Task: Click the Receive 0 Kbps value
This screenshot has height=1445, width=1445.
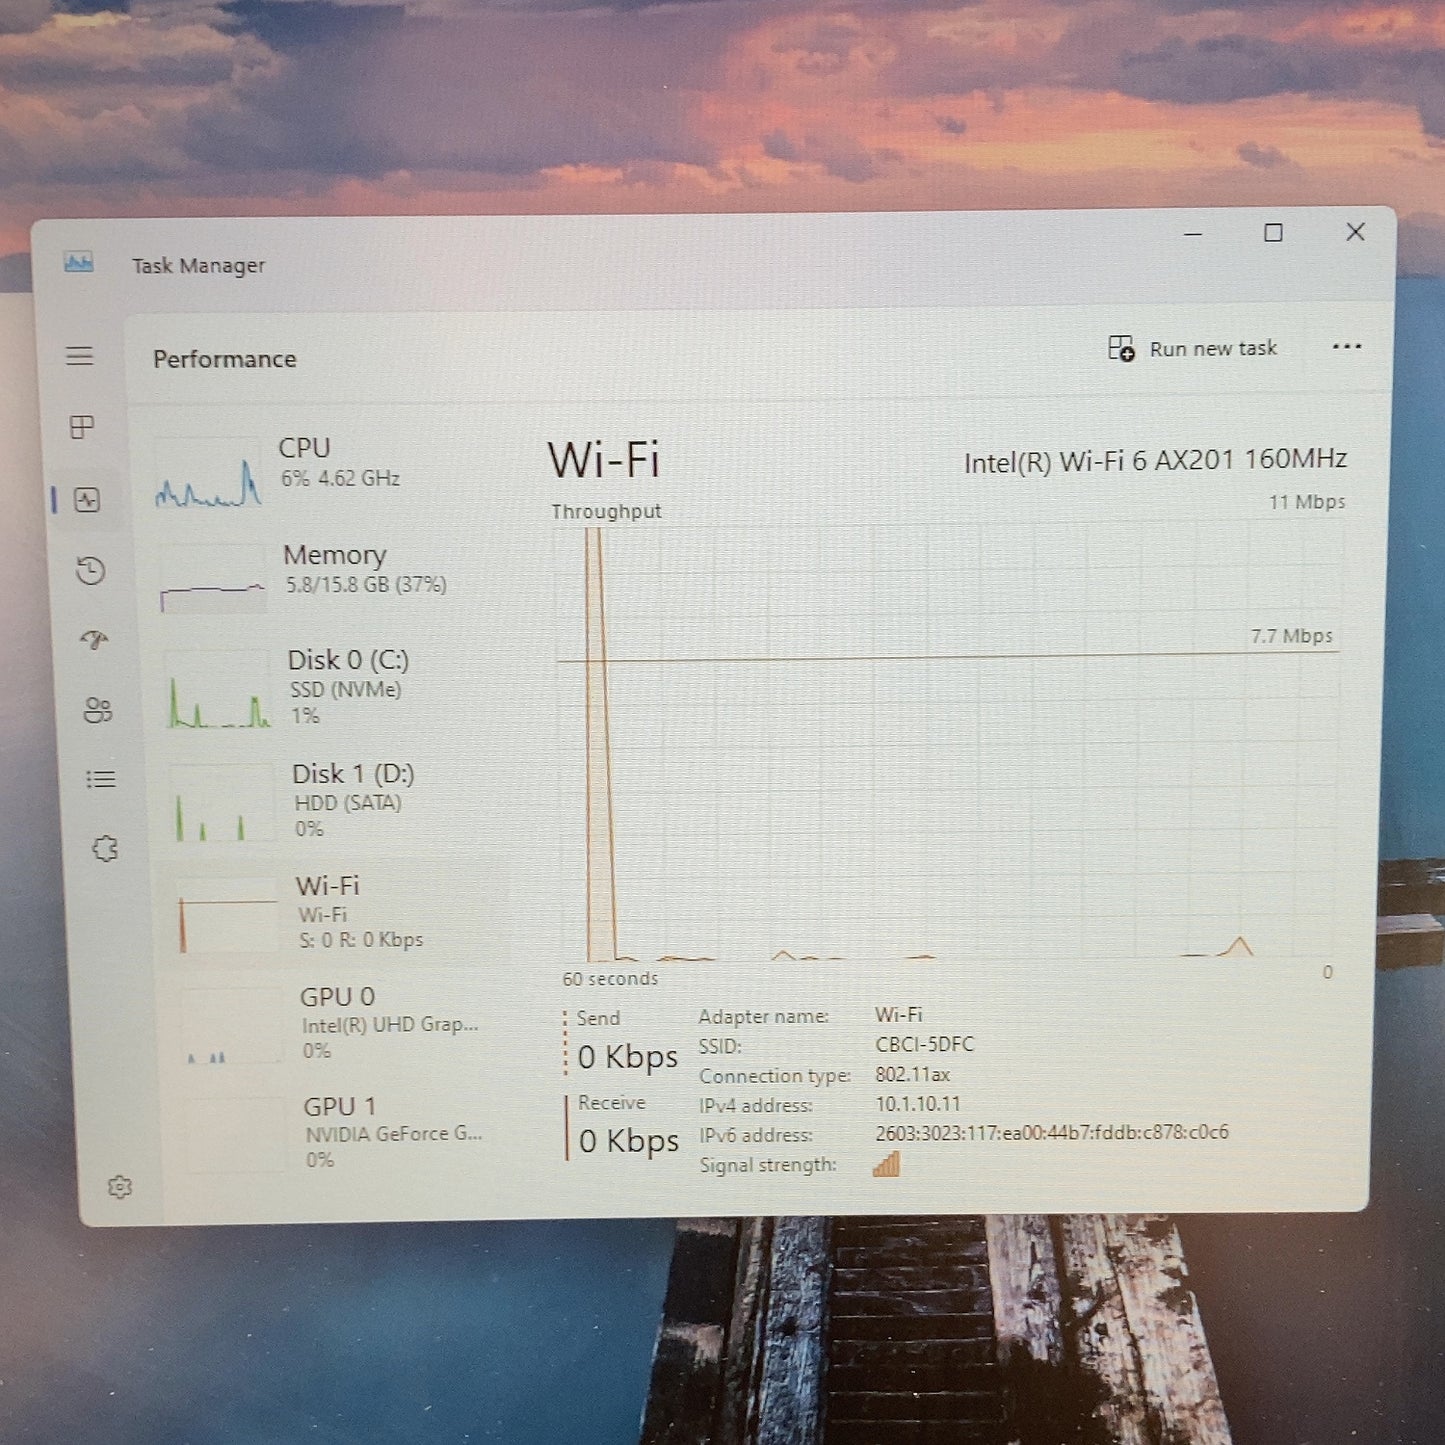Action: [x=629, y=1141]
